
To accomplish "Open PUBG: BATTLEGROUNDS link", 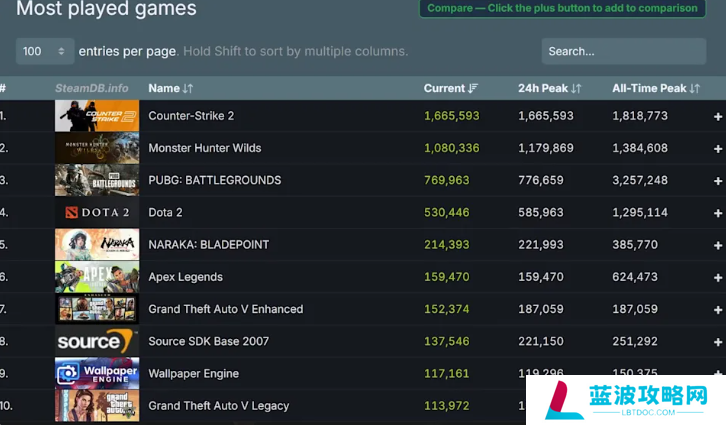I will [214, 180].
